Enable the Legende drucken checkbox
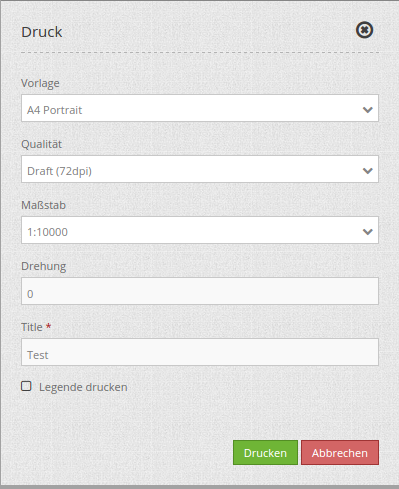399x489 pixels. point(26,386)
